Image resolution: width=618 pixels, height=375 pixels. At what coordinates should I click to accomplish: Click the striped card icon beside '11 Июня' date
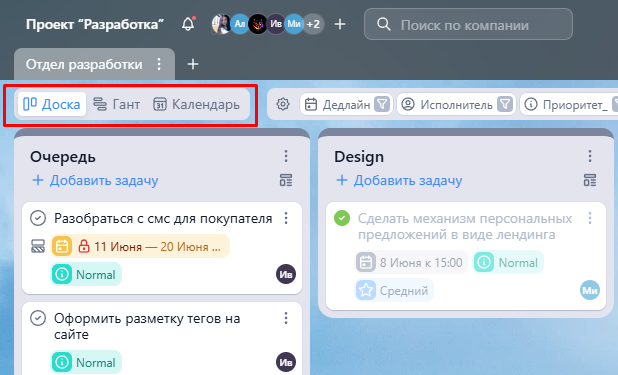point(38,246)
